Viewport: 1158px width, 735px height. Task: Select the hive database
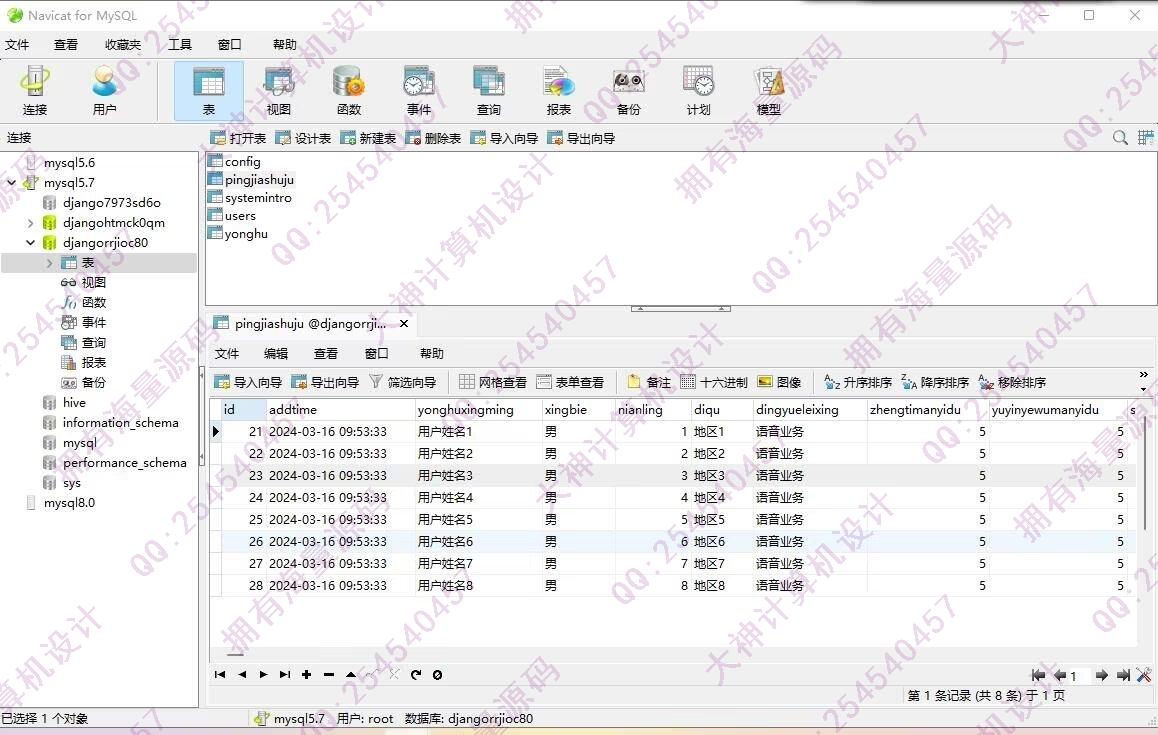coord(64,403)
